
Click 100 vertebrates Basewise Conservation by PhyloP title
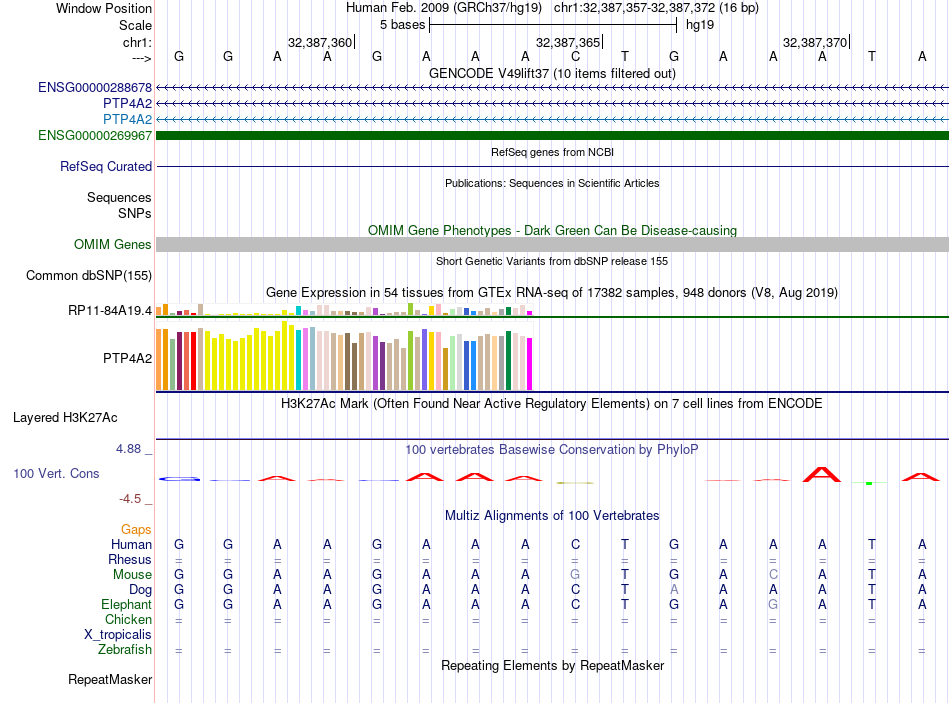coord(552,450)
